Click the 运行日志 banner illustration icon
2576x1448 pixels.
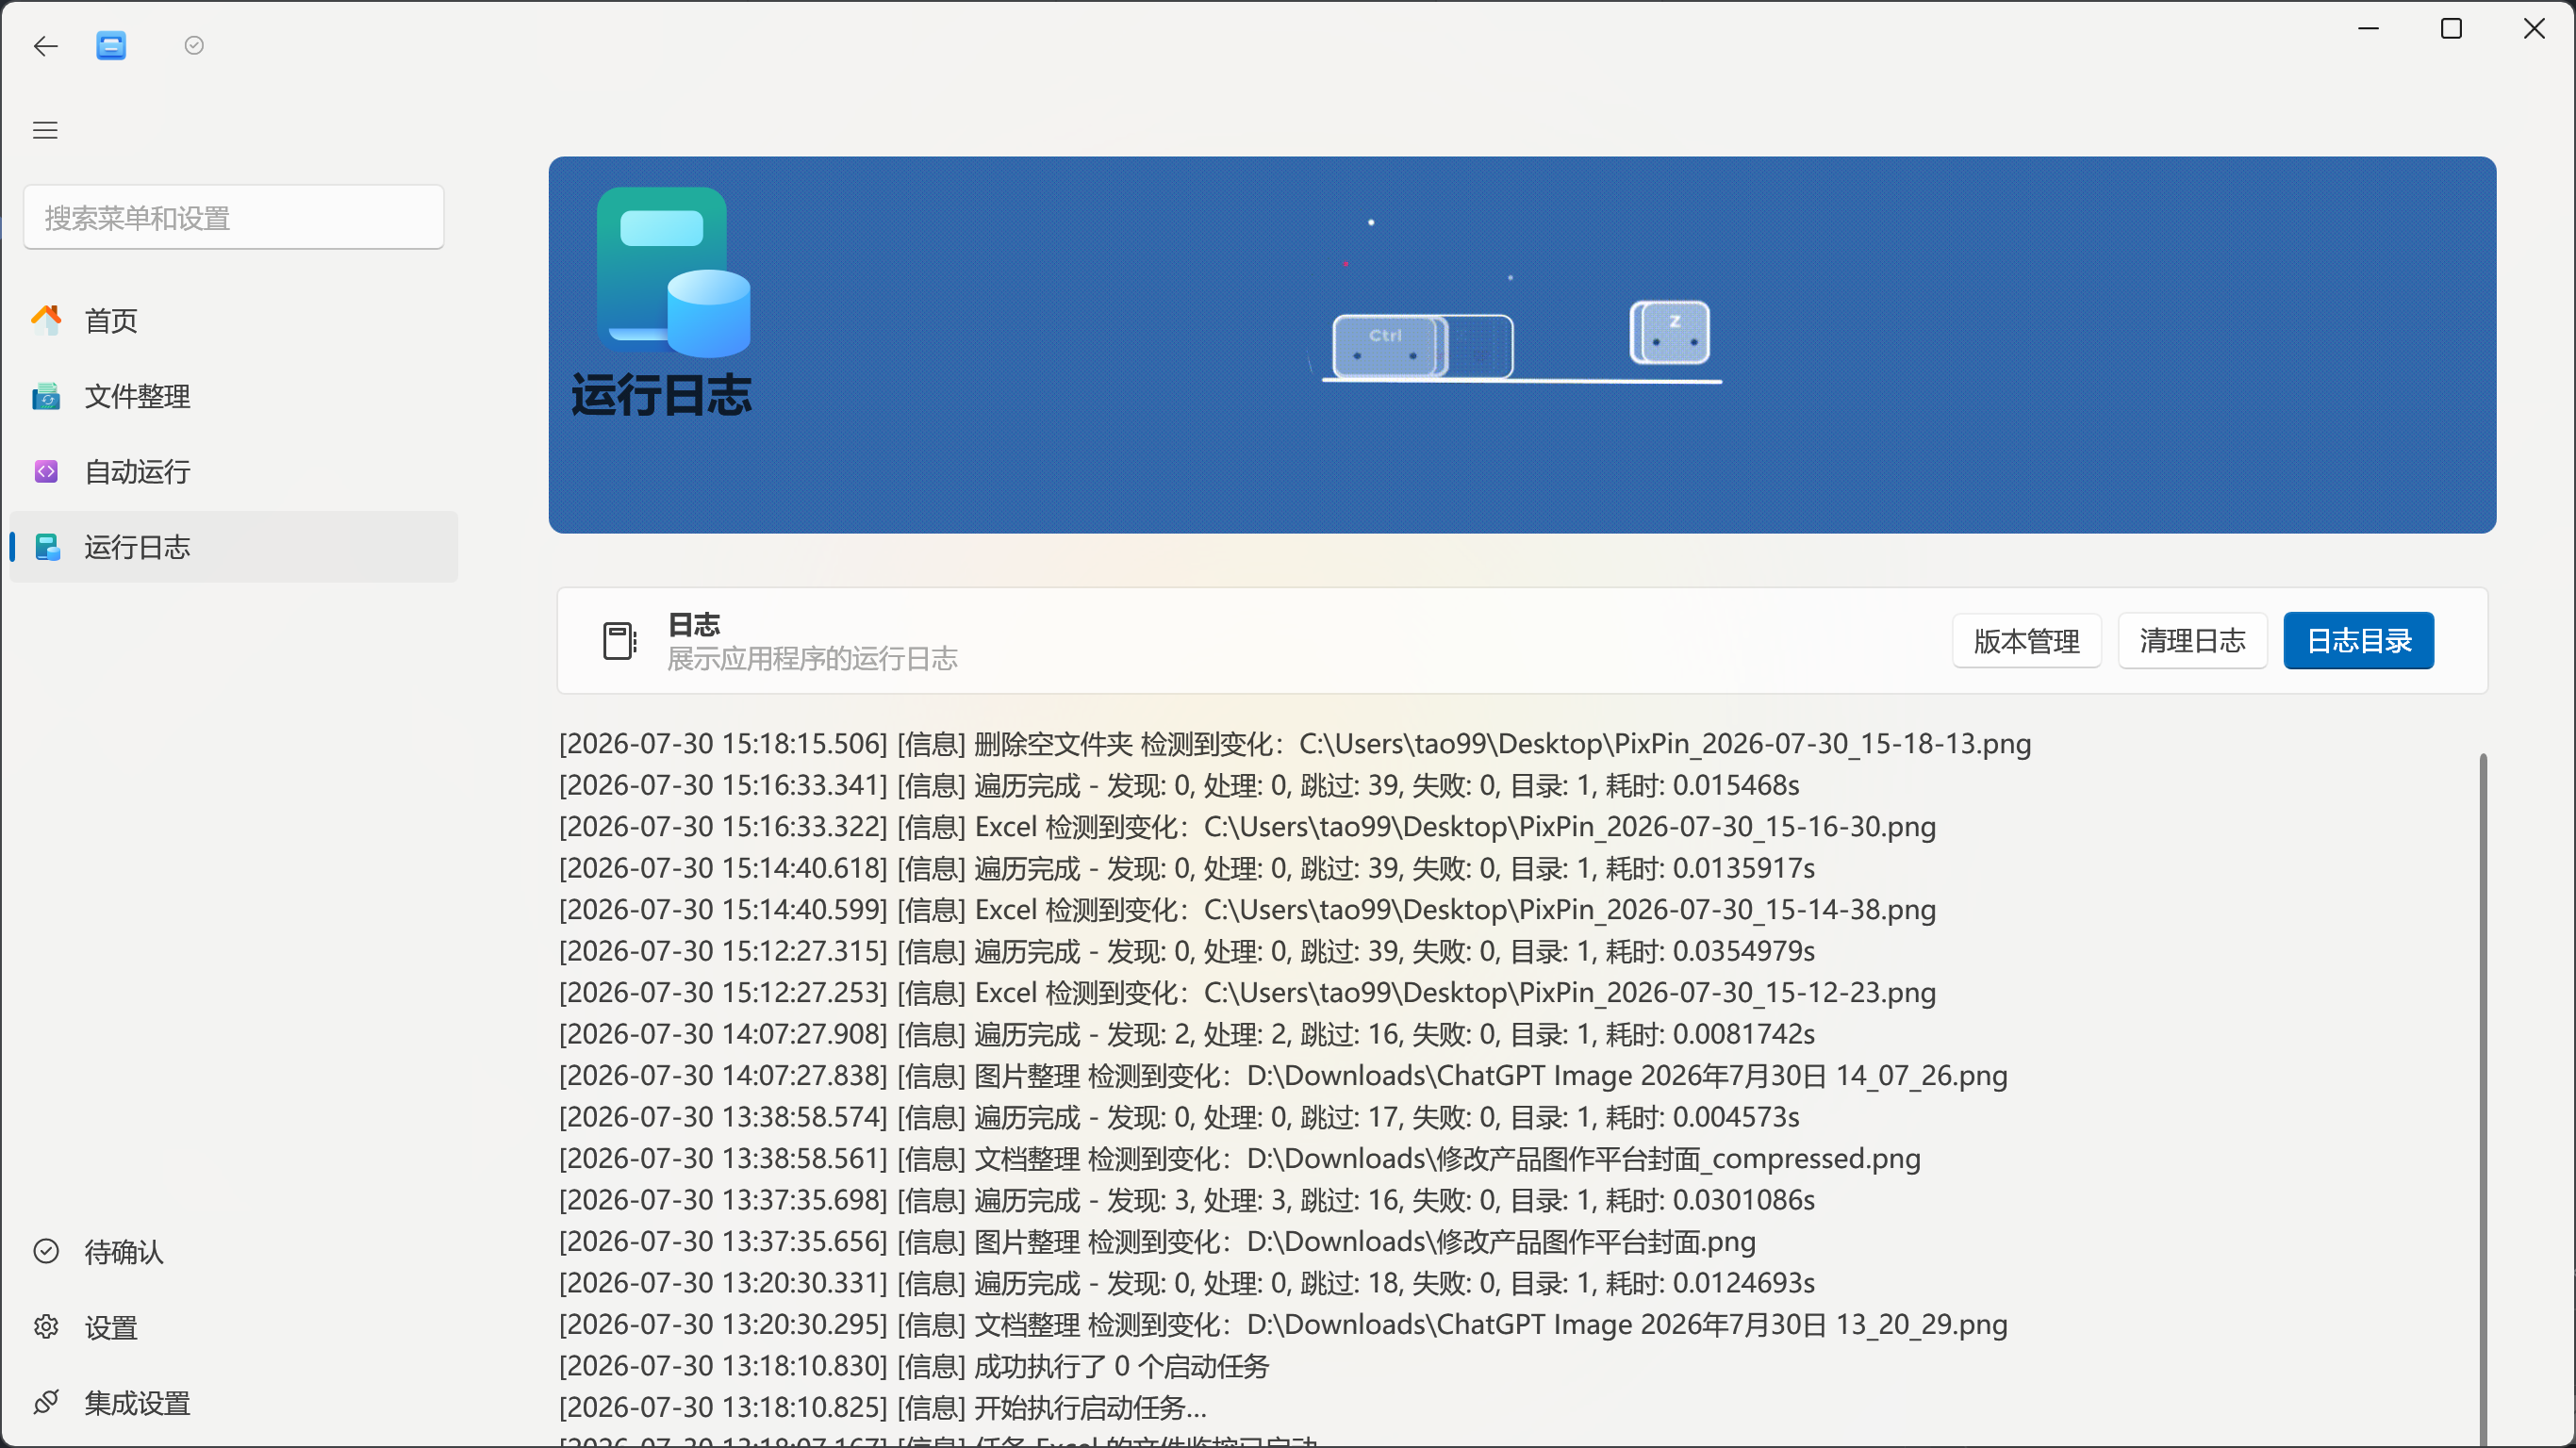673,272
